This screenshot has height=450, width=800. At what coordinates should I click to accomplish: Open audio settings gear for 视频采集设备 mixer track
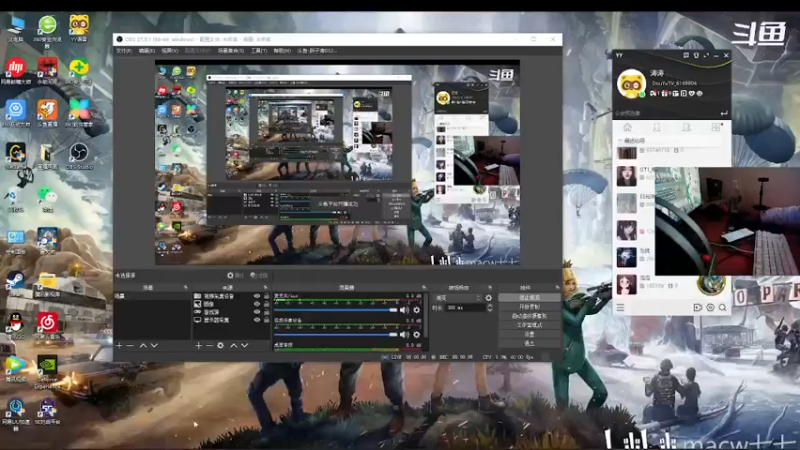[417, 334]
